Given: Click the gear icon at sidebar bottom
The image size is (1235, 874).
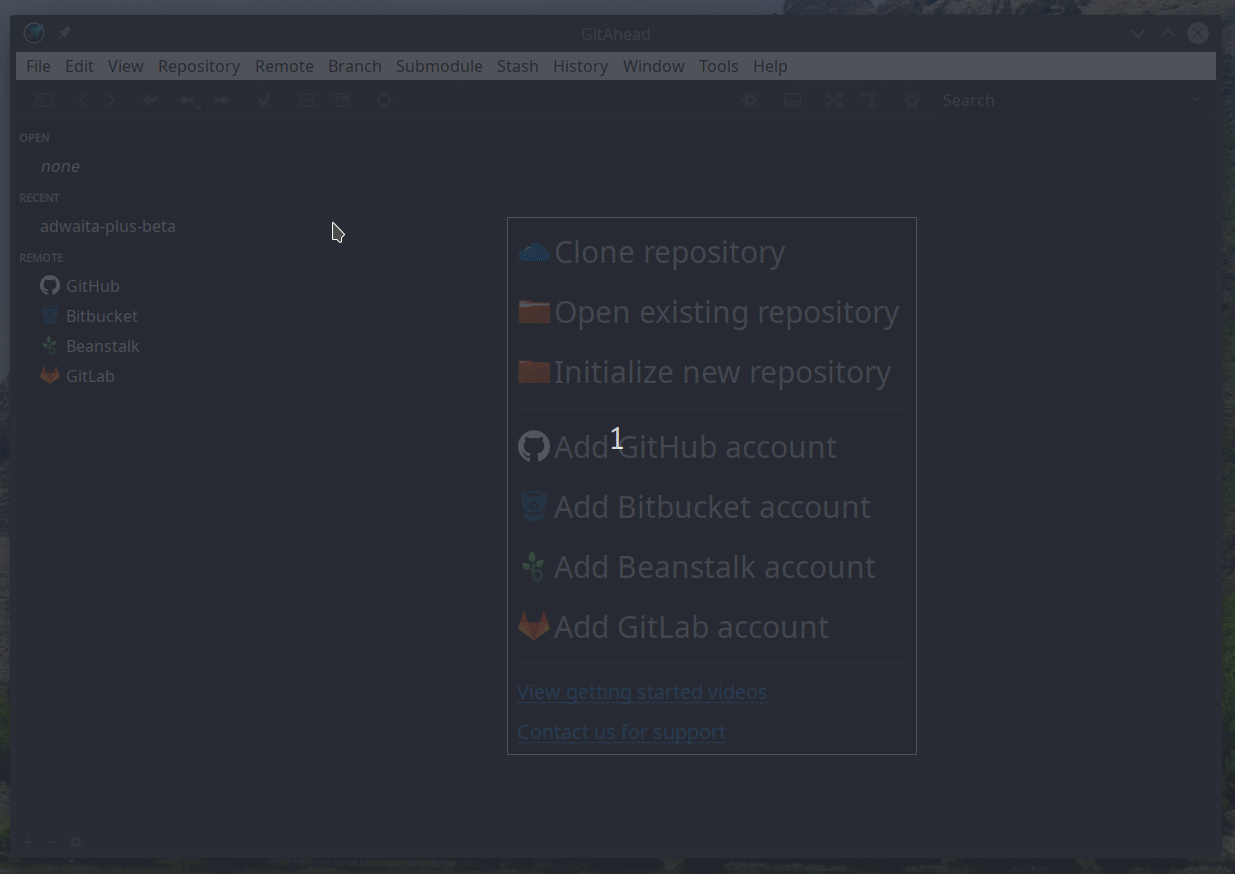Looking at the screenshot, I should click(76, 842).
